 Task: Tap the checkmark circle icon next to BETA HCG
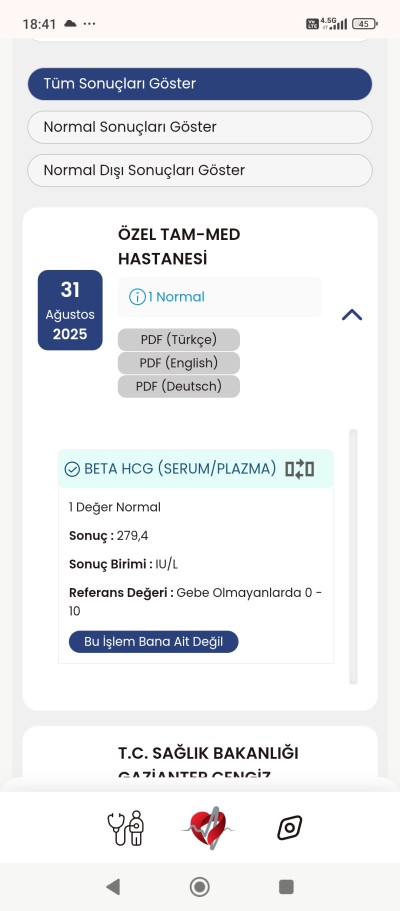72,469
